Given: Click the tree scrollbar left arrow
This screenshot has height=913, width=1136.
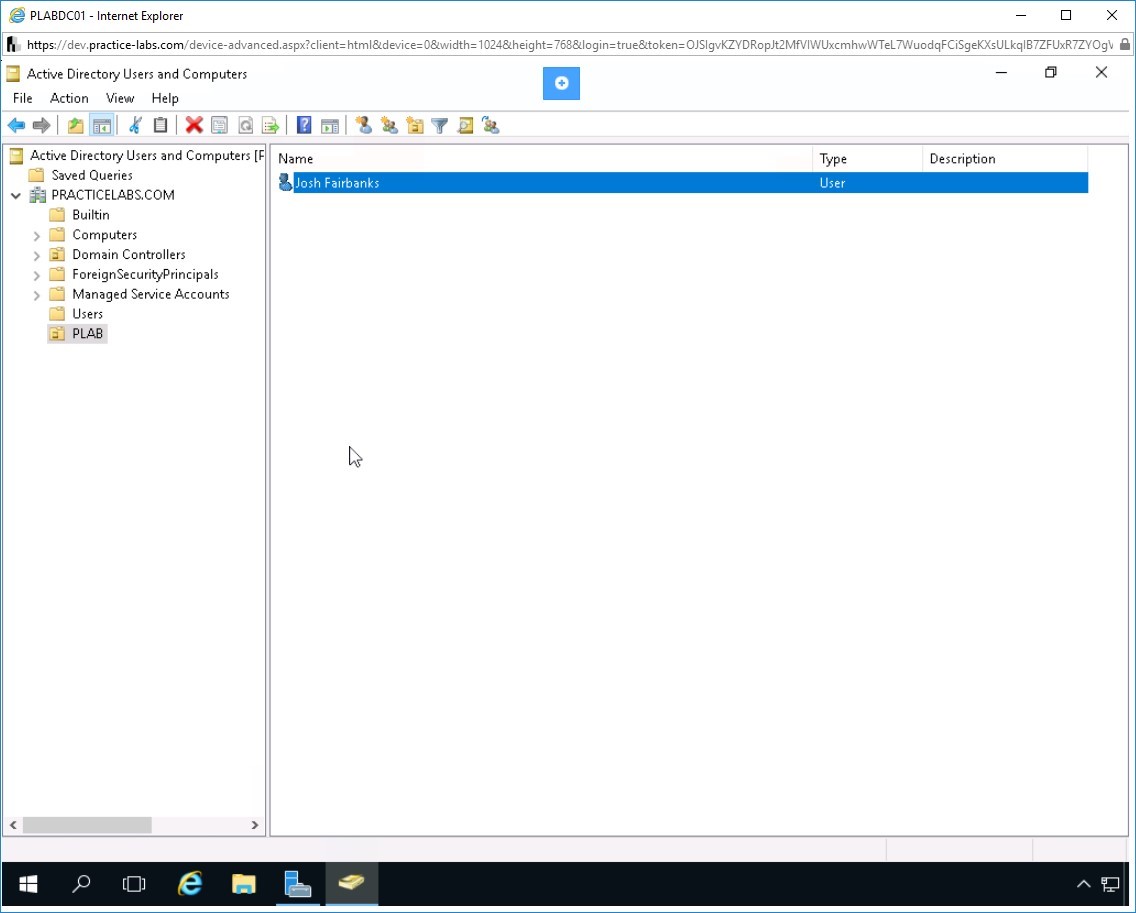Looking at the screenshot, I should pyautogui.click(x=13, y=825).
